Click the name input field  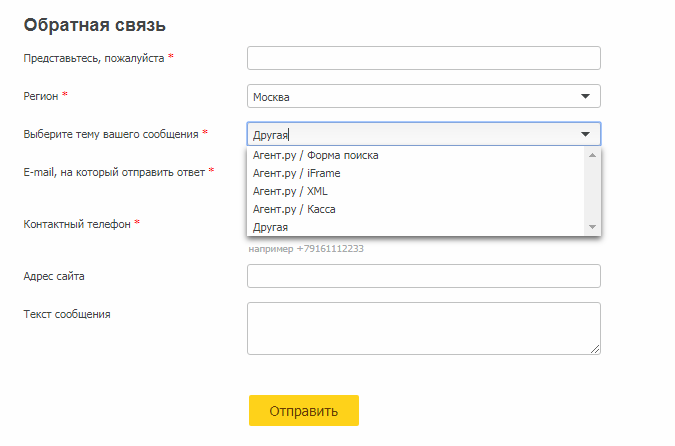(424, 58)
